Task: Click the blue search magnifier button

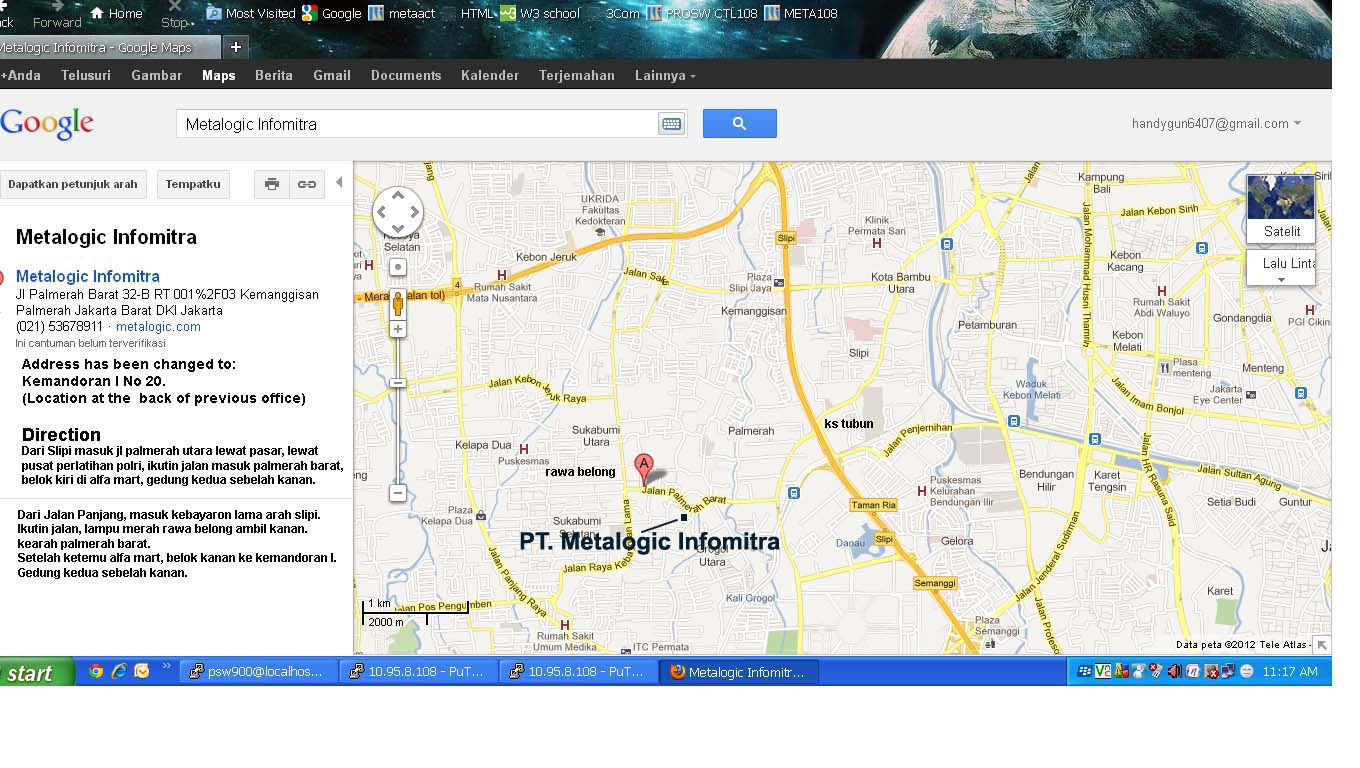Action: pos(739,124)
